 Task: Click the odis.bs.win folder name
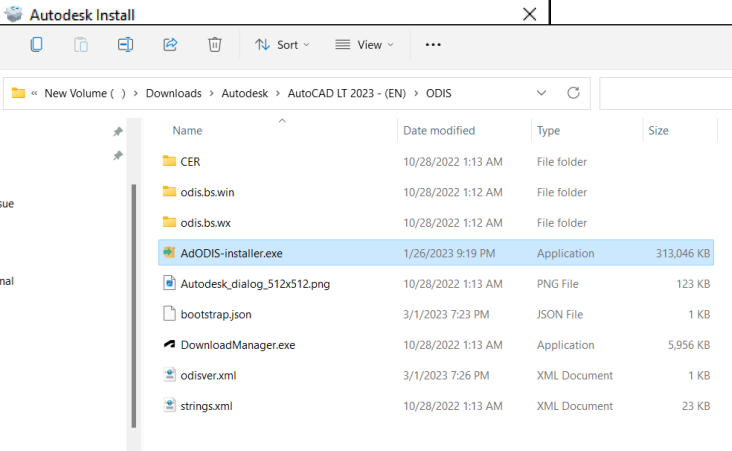tap(207, 192)
